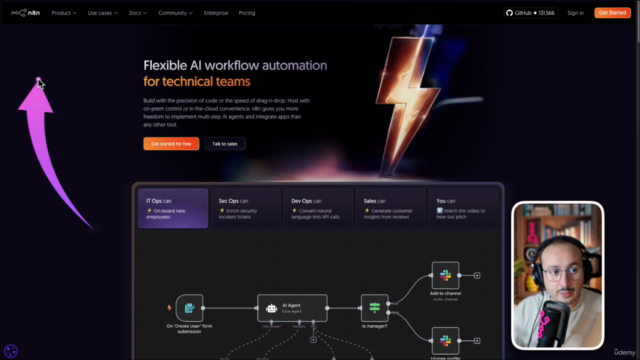The image size is (640, 360).
Task: Click the GitHub octocat icon
Action: pos(509,13)
